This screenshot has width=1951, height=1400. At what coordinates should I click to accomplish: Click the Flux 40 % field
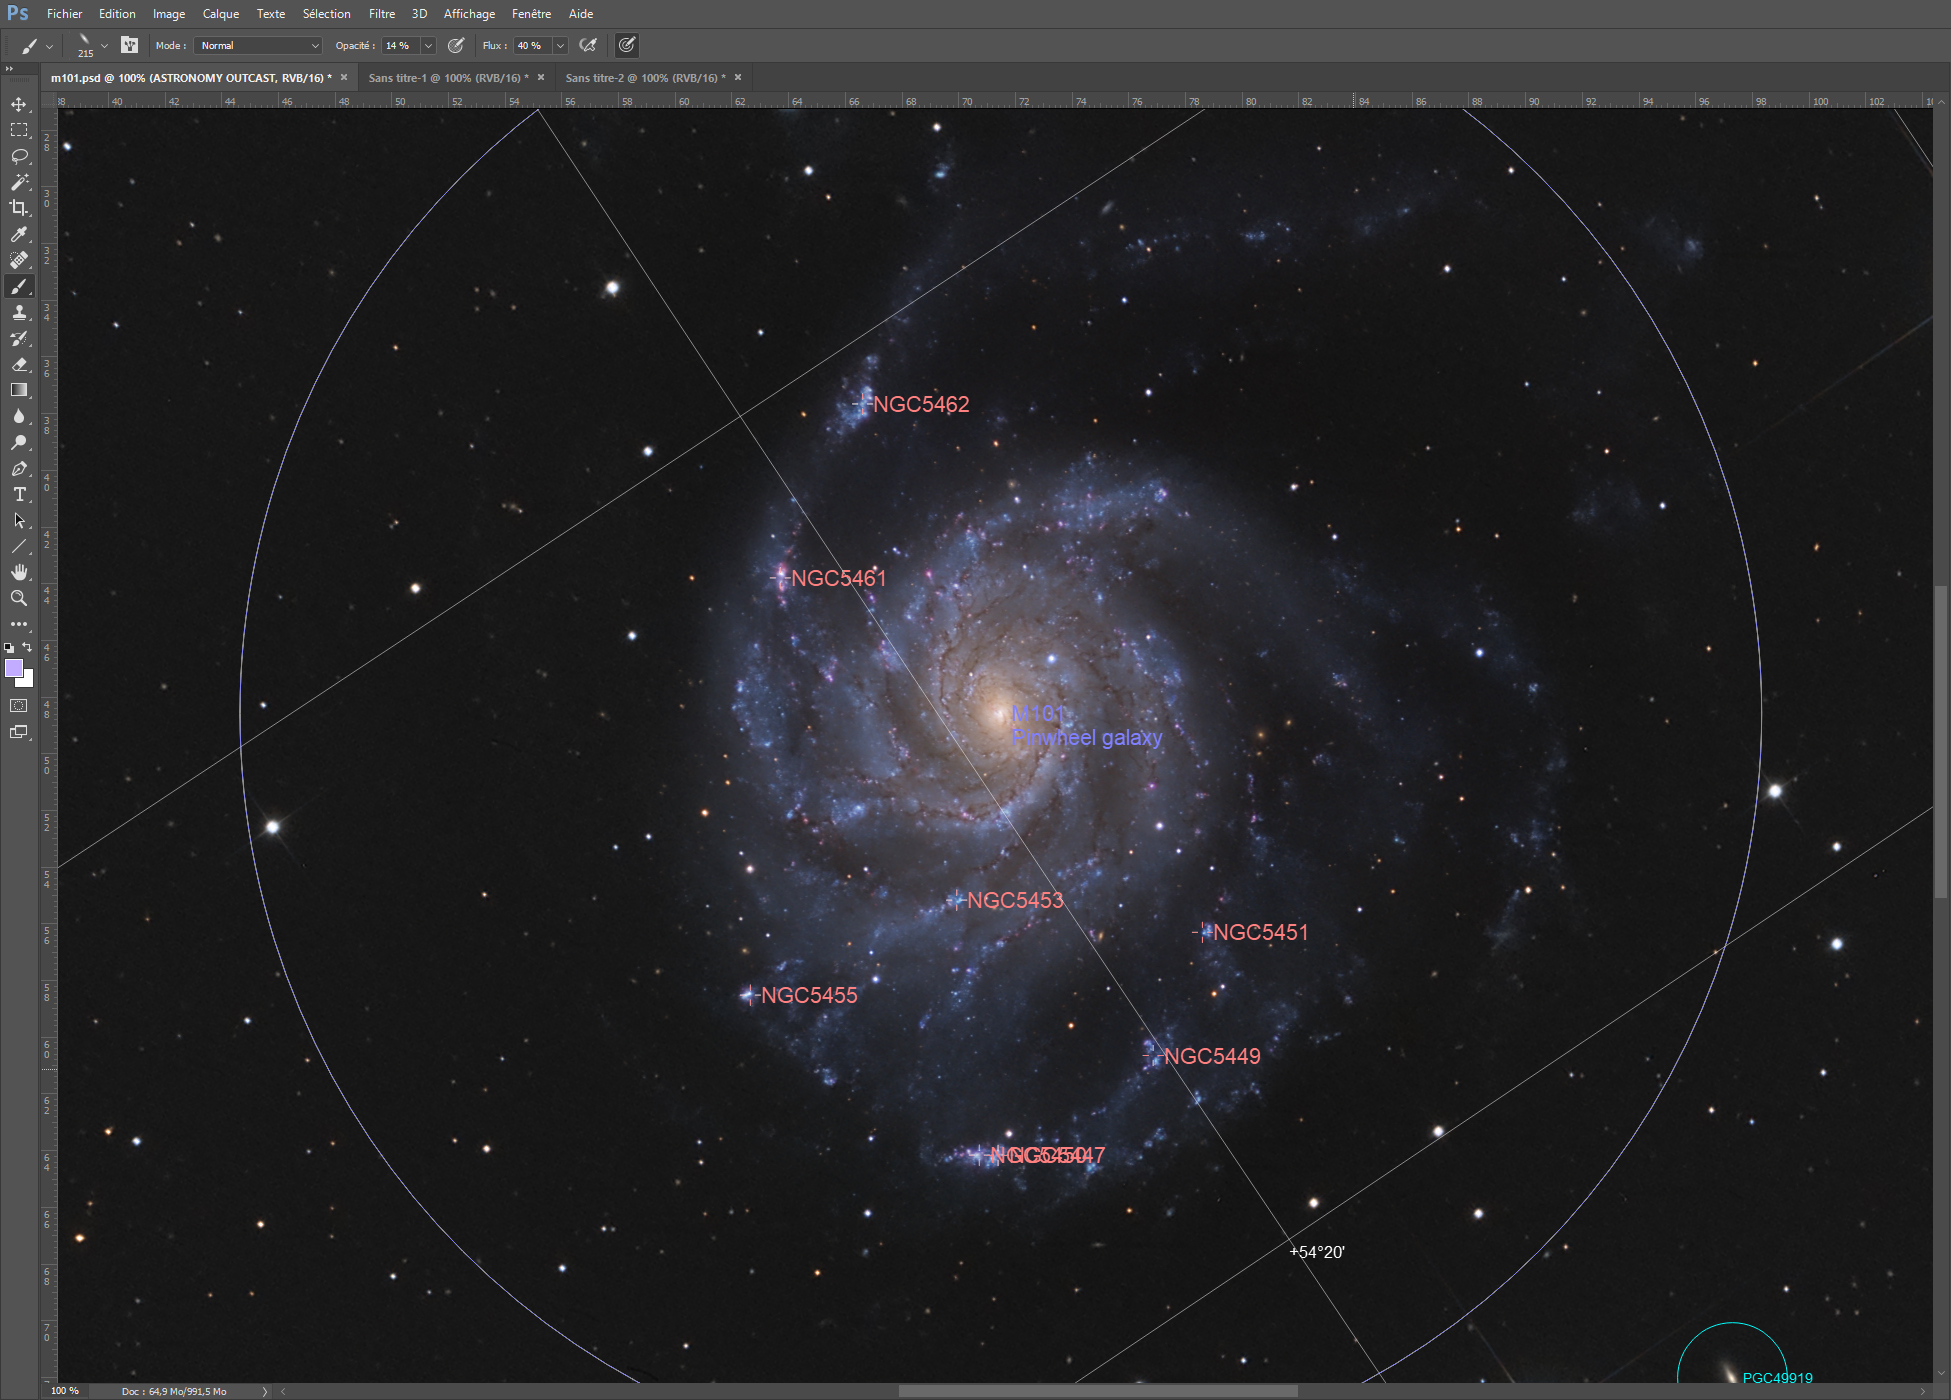click(533, 45)
